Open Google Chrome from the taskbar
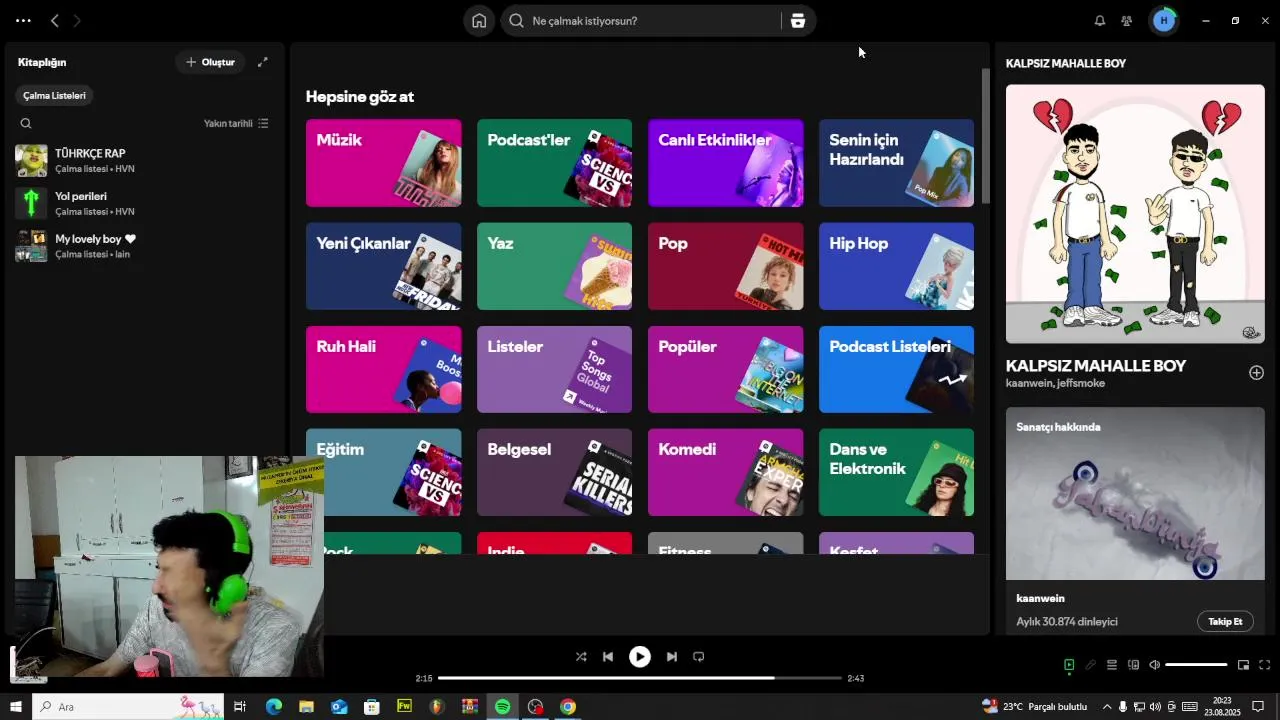Viewport: 1280px width, 720px height. (x=568, y=707)
